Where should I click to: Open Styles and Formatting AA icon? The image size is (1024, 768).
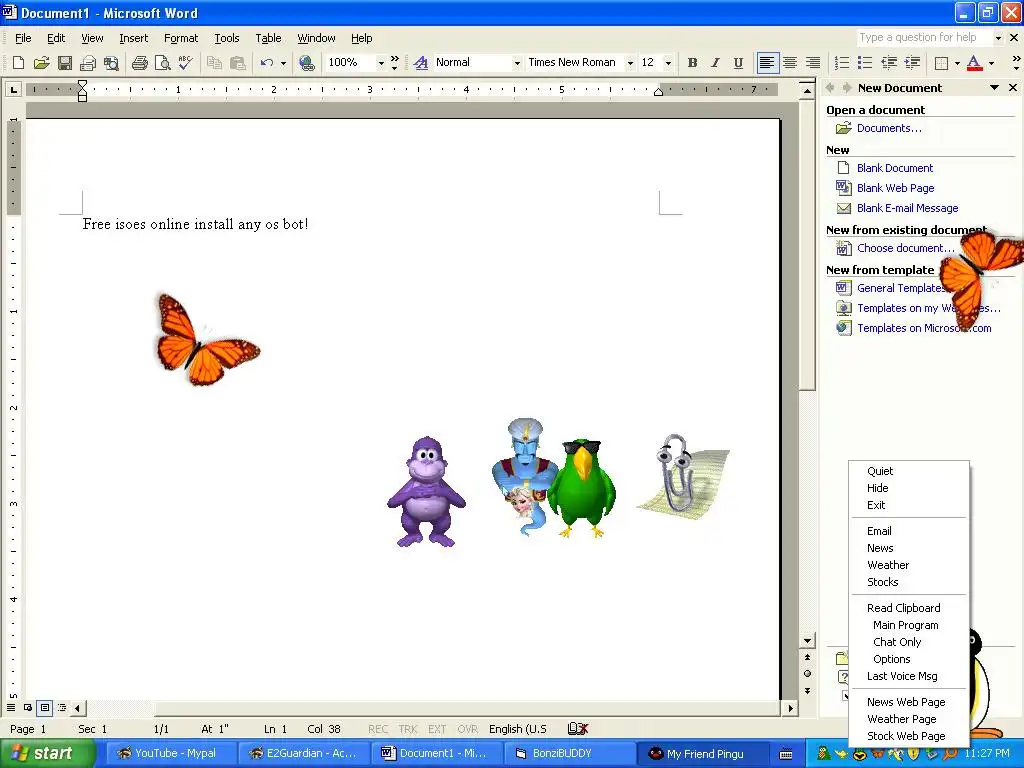[x=421, y=63]
